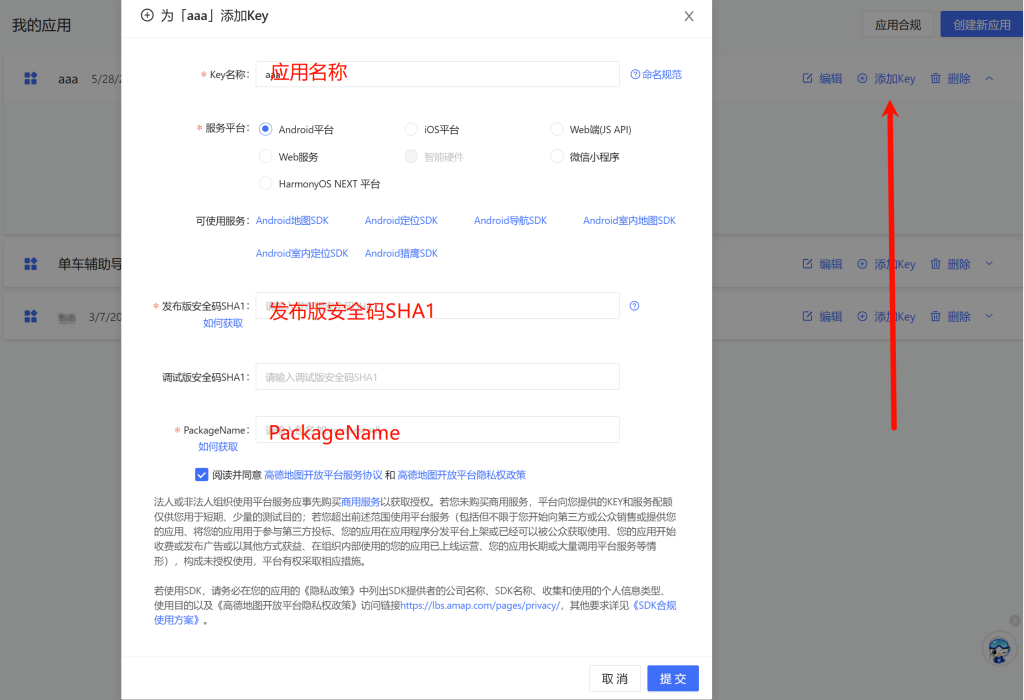Collapse the aaa application row chevron

coord(989,78)
